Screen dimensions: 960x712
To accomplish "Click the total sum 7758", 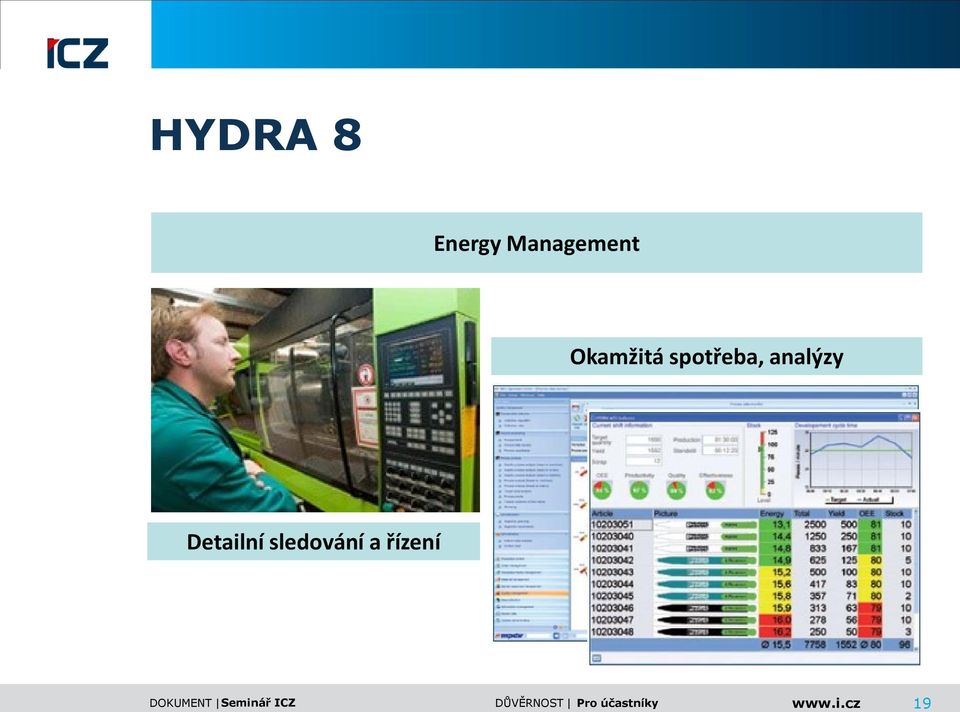I will pyautogui.click(x=815, y=645).
